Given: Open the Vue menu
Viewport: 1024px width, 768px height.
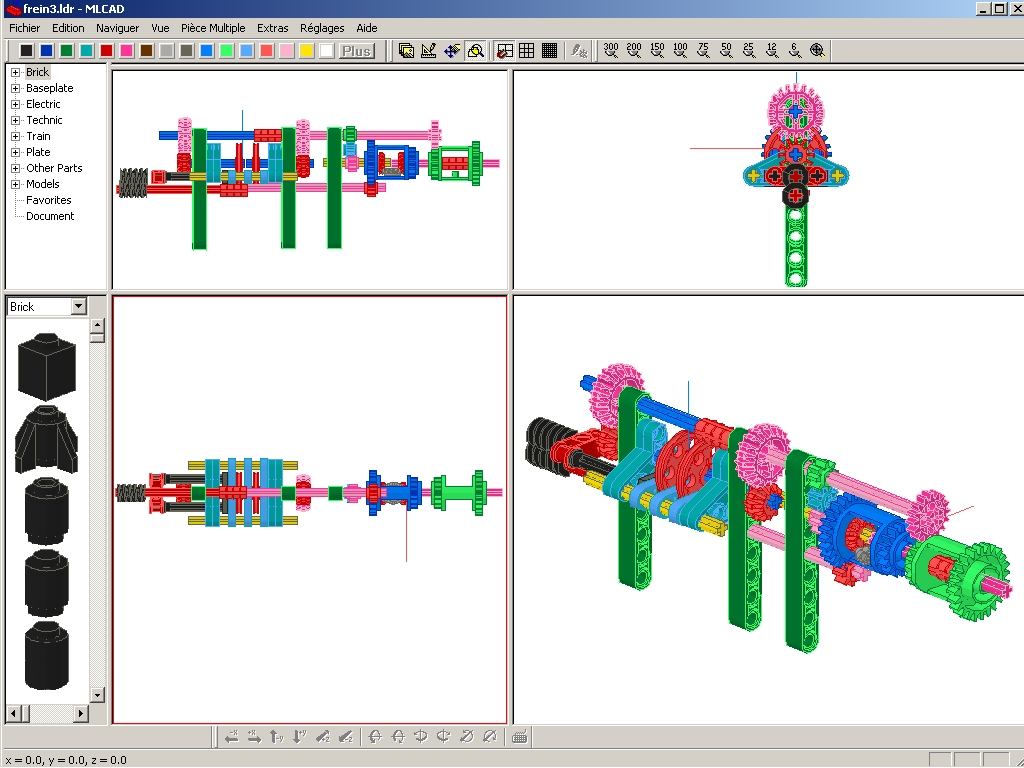Looking at the screenshot, I should (160, 28).
